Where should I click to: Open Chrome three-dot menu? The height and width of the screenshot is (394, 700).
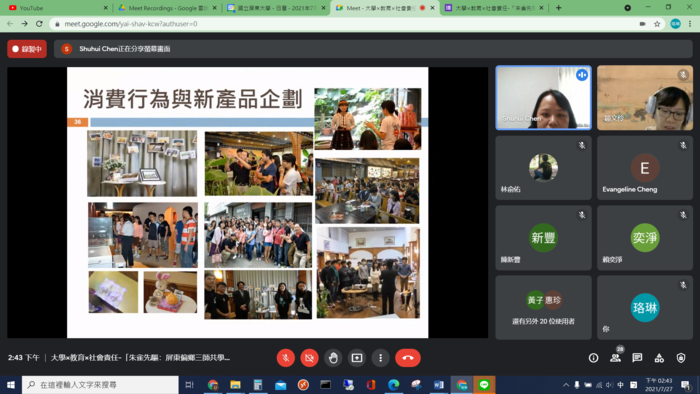click(690, 24)
